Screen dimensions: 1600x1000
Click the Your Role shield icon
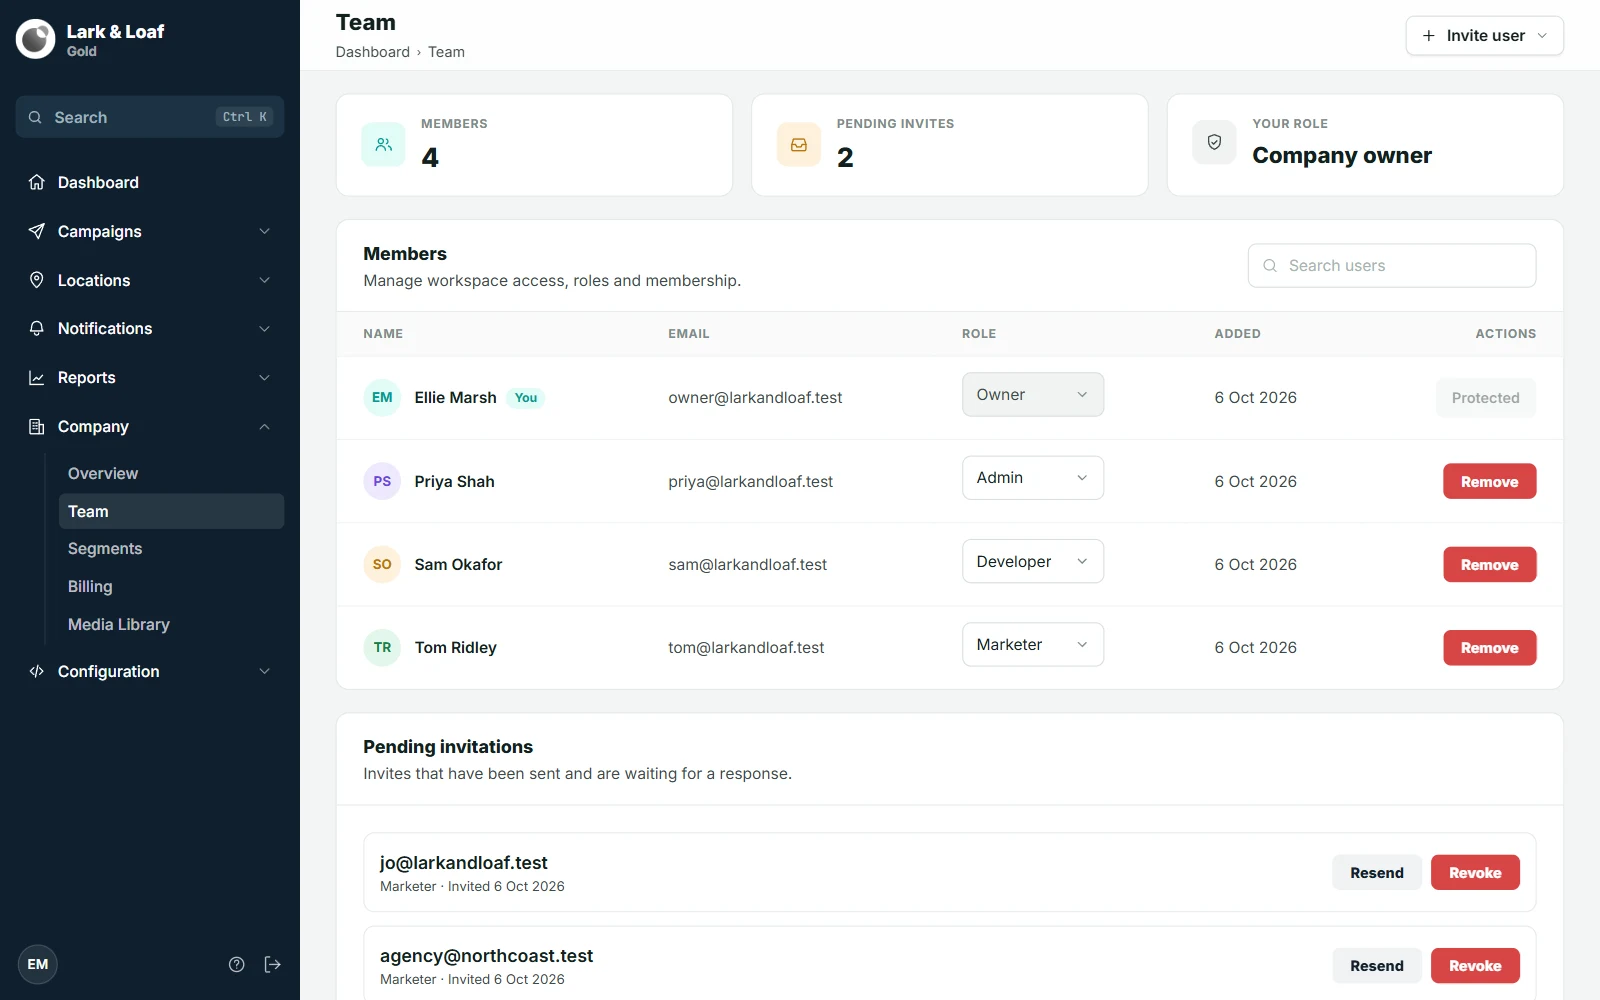coord(1214,142)
